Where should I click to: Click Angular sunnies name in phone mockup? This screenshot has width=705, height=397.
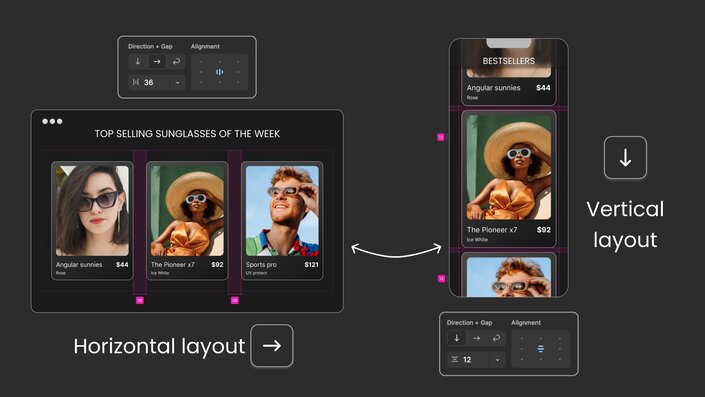[x=493, y=88]
